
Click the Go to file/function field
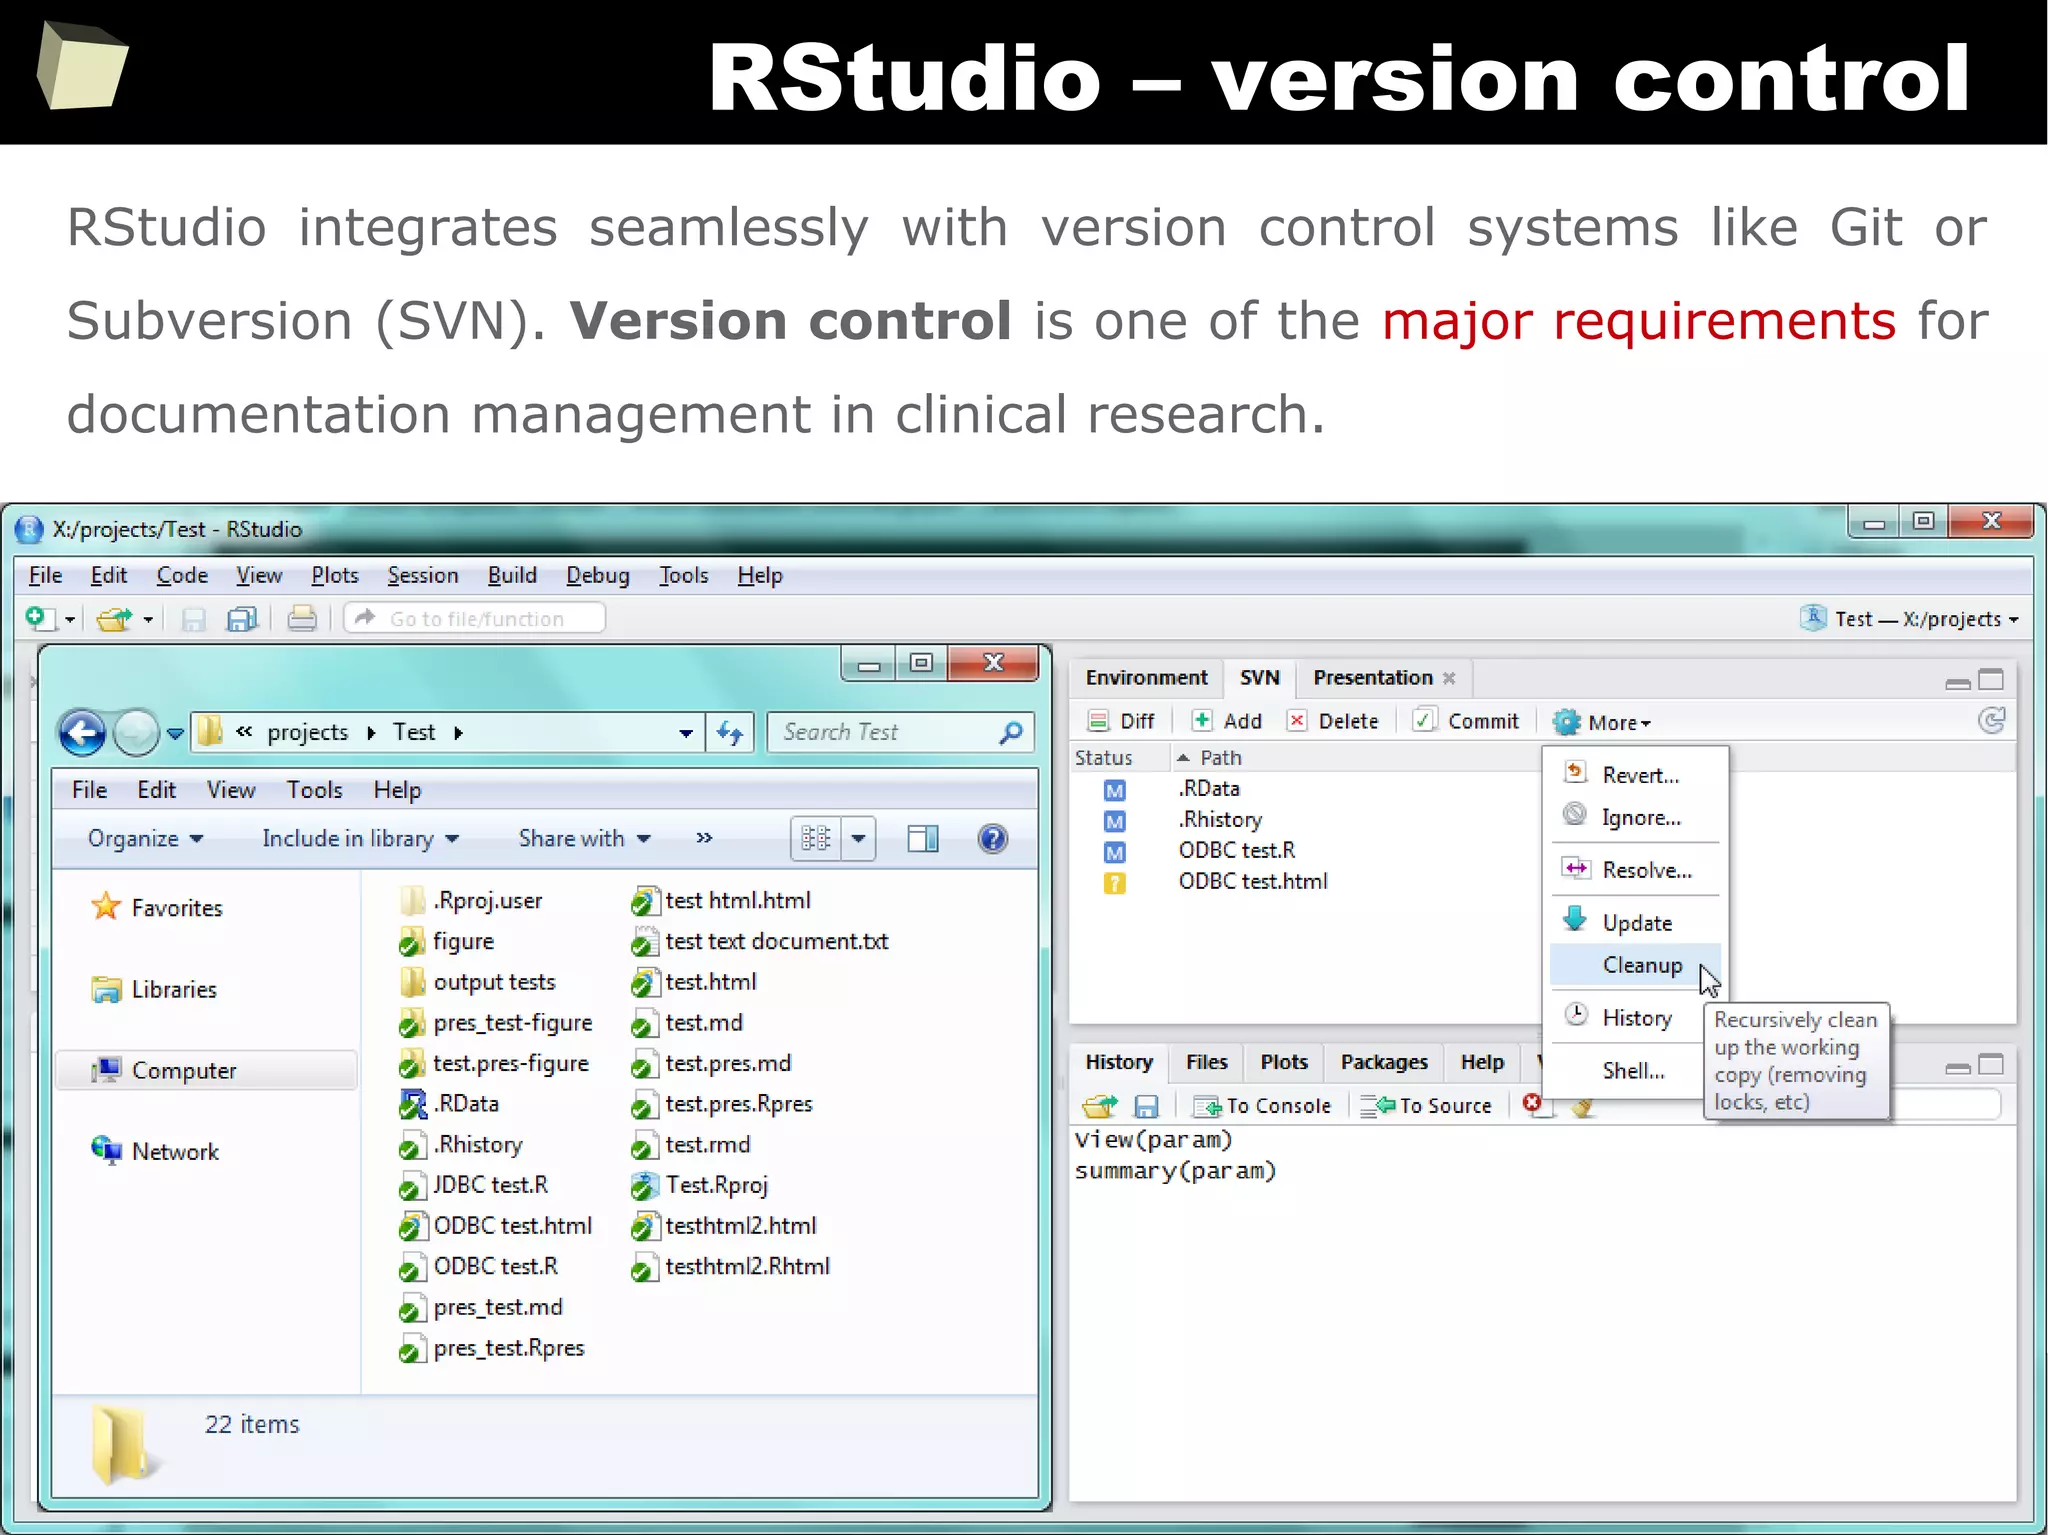tap(475, 619)
